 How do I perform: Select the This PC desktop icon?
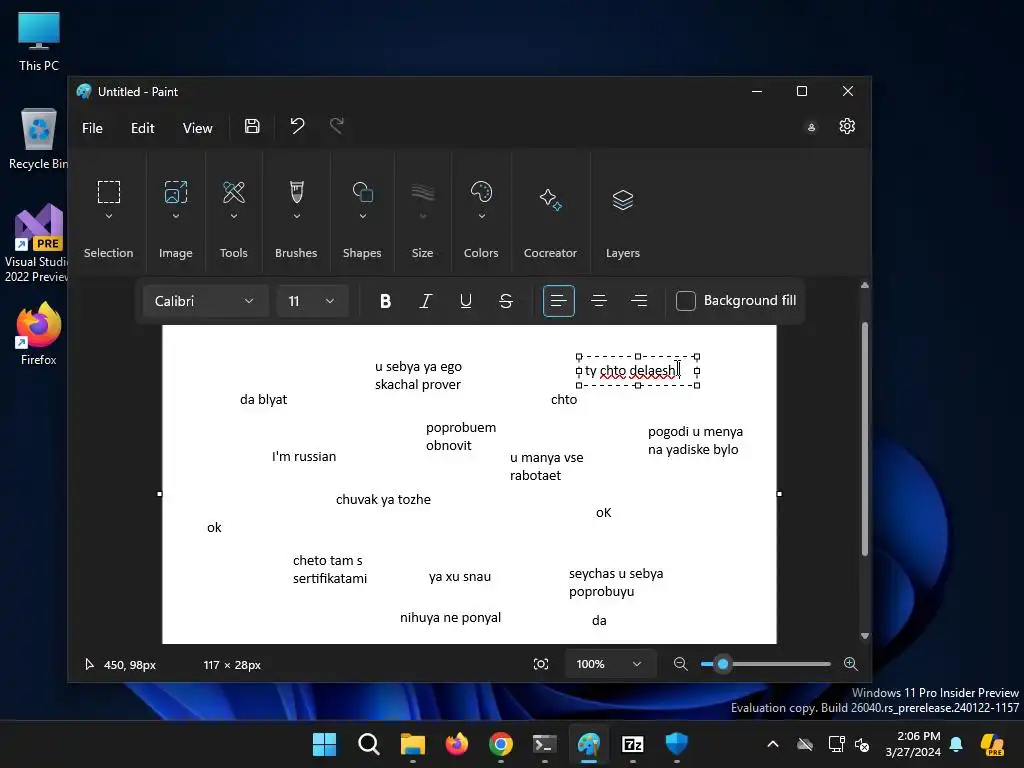(x=39, y=41)
